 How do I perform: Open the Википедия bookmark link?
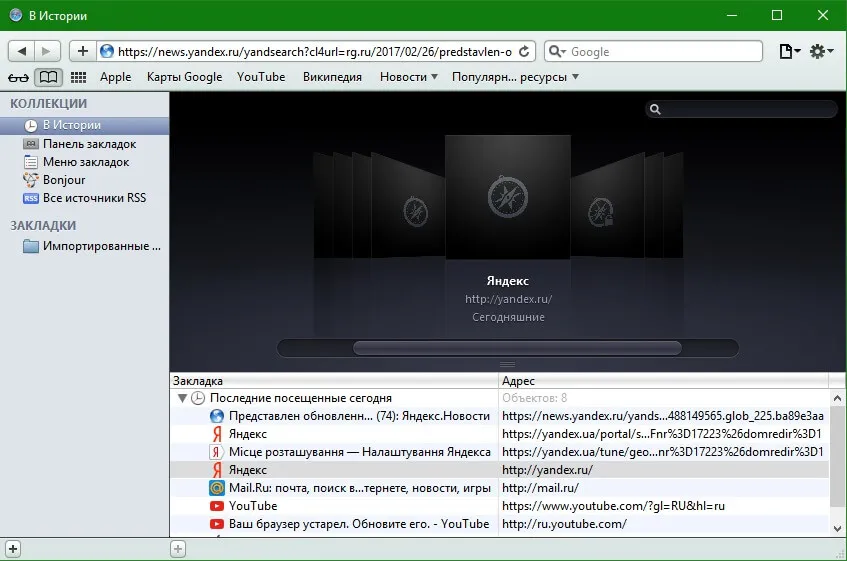point(332,77)
